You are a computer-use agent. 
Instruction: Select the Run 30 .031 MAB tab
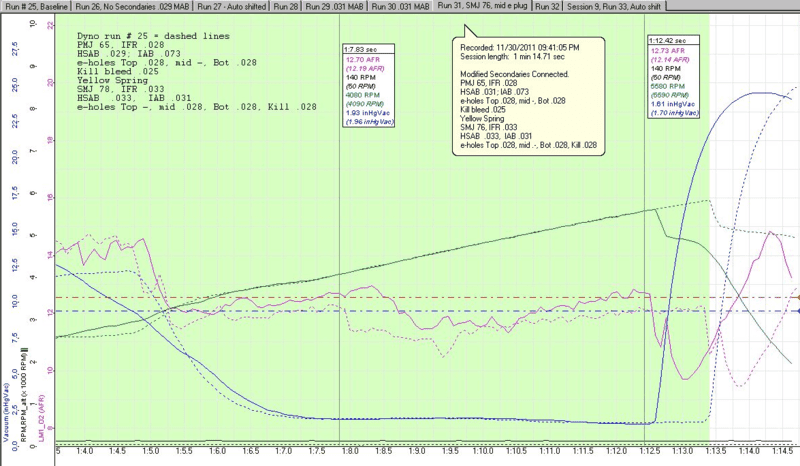pyautogui.click(x=400, y=6)
